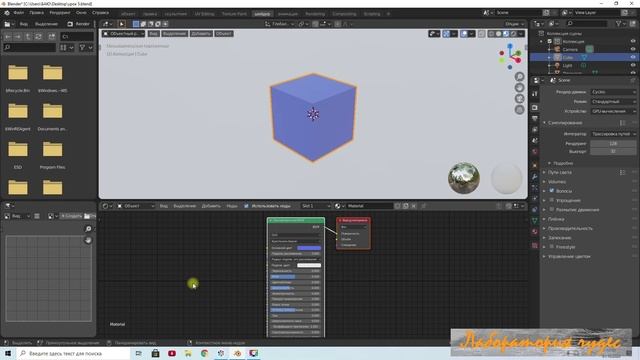Toggle visibility eye of Cube object
This screenshot has width=640, height=360.
pos(633,57)
